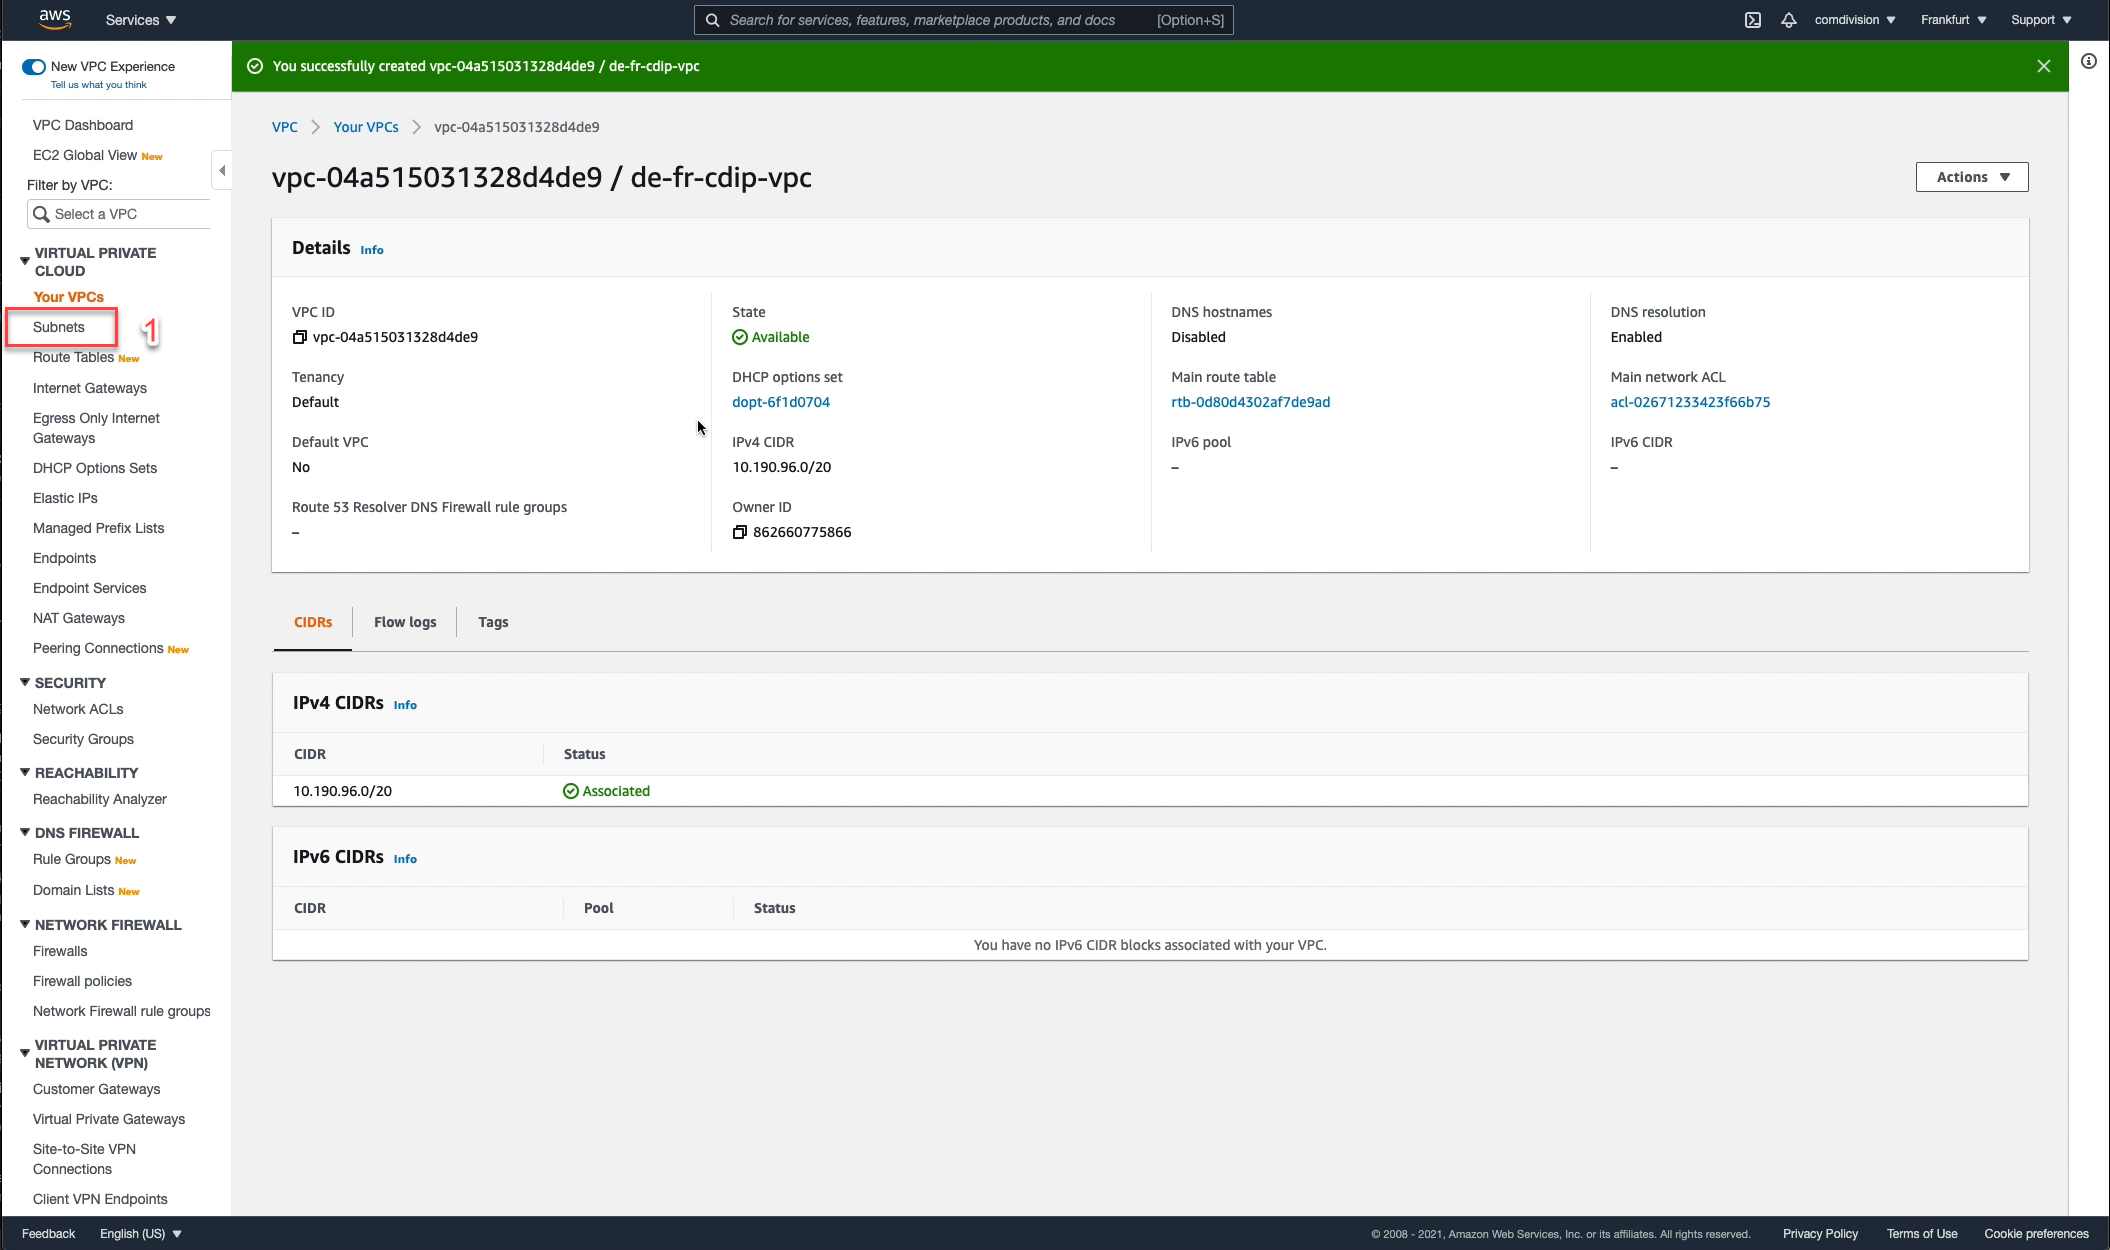The height and width of the screenshot is (1250, 2110).
Task: Open Internet Gateways in the sidebar
Action: (90, 388)
